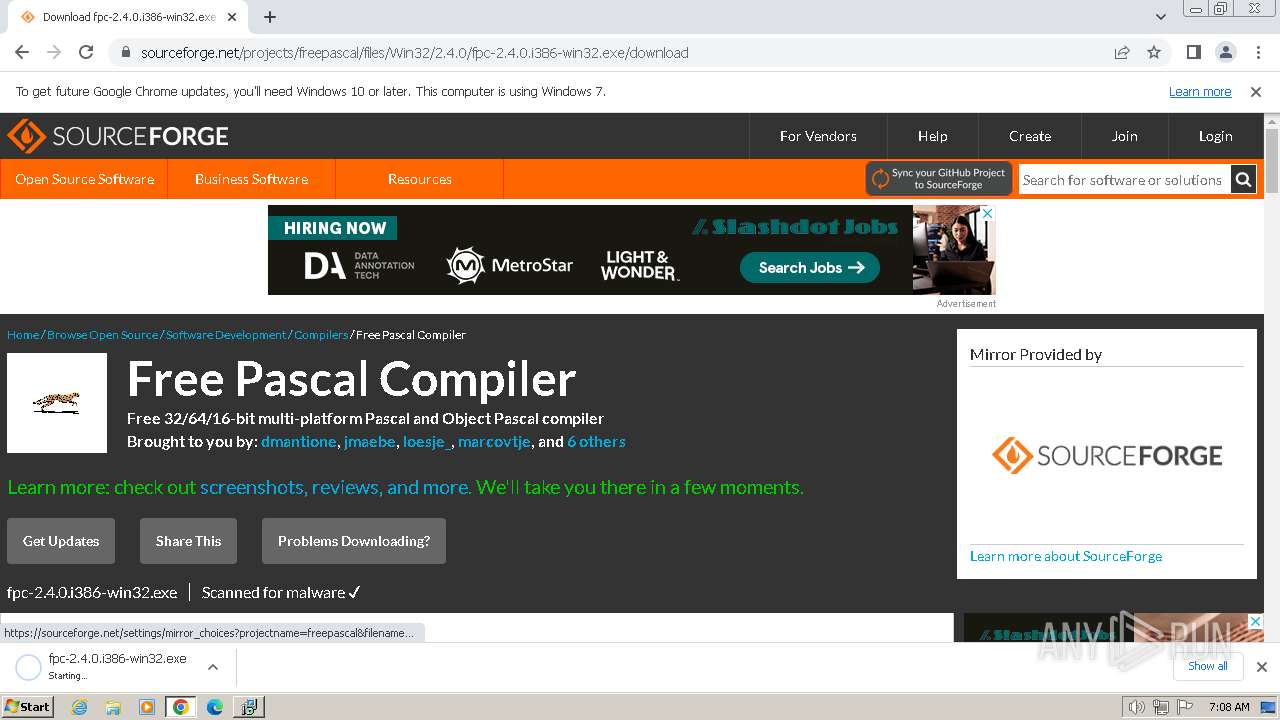Viewport: 1280px width, 720px height.
Task: Open Microsoft Edge from taskbar
Action: click(x=215, y=707)
